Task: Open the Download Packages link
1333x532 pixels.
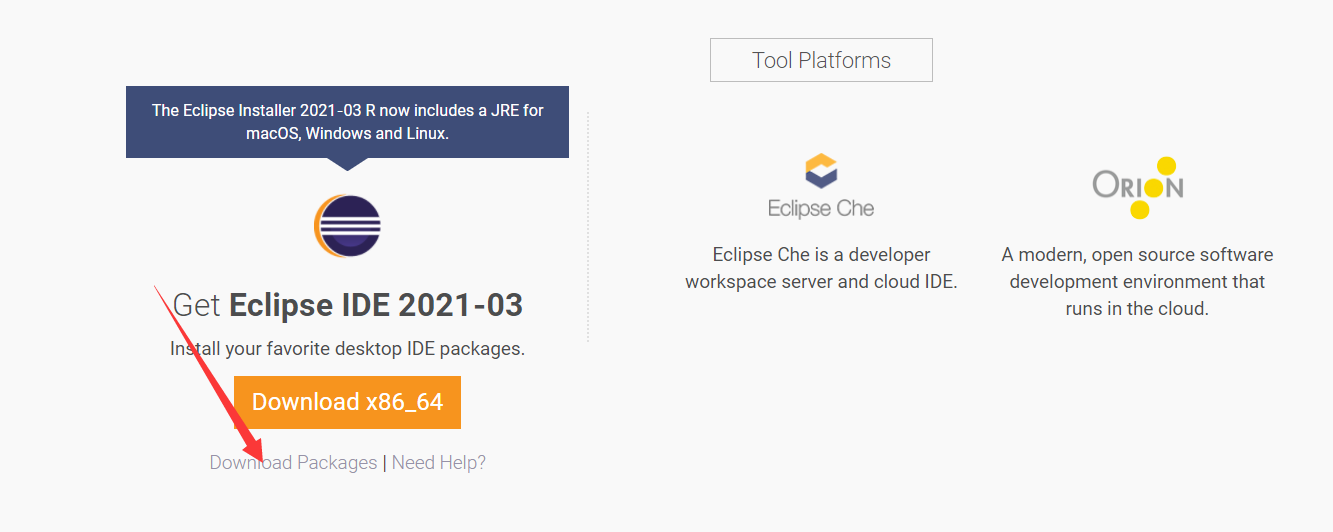Action: tap(293, 463)
